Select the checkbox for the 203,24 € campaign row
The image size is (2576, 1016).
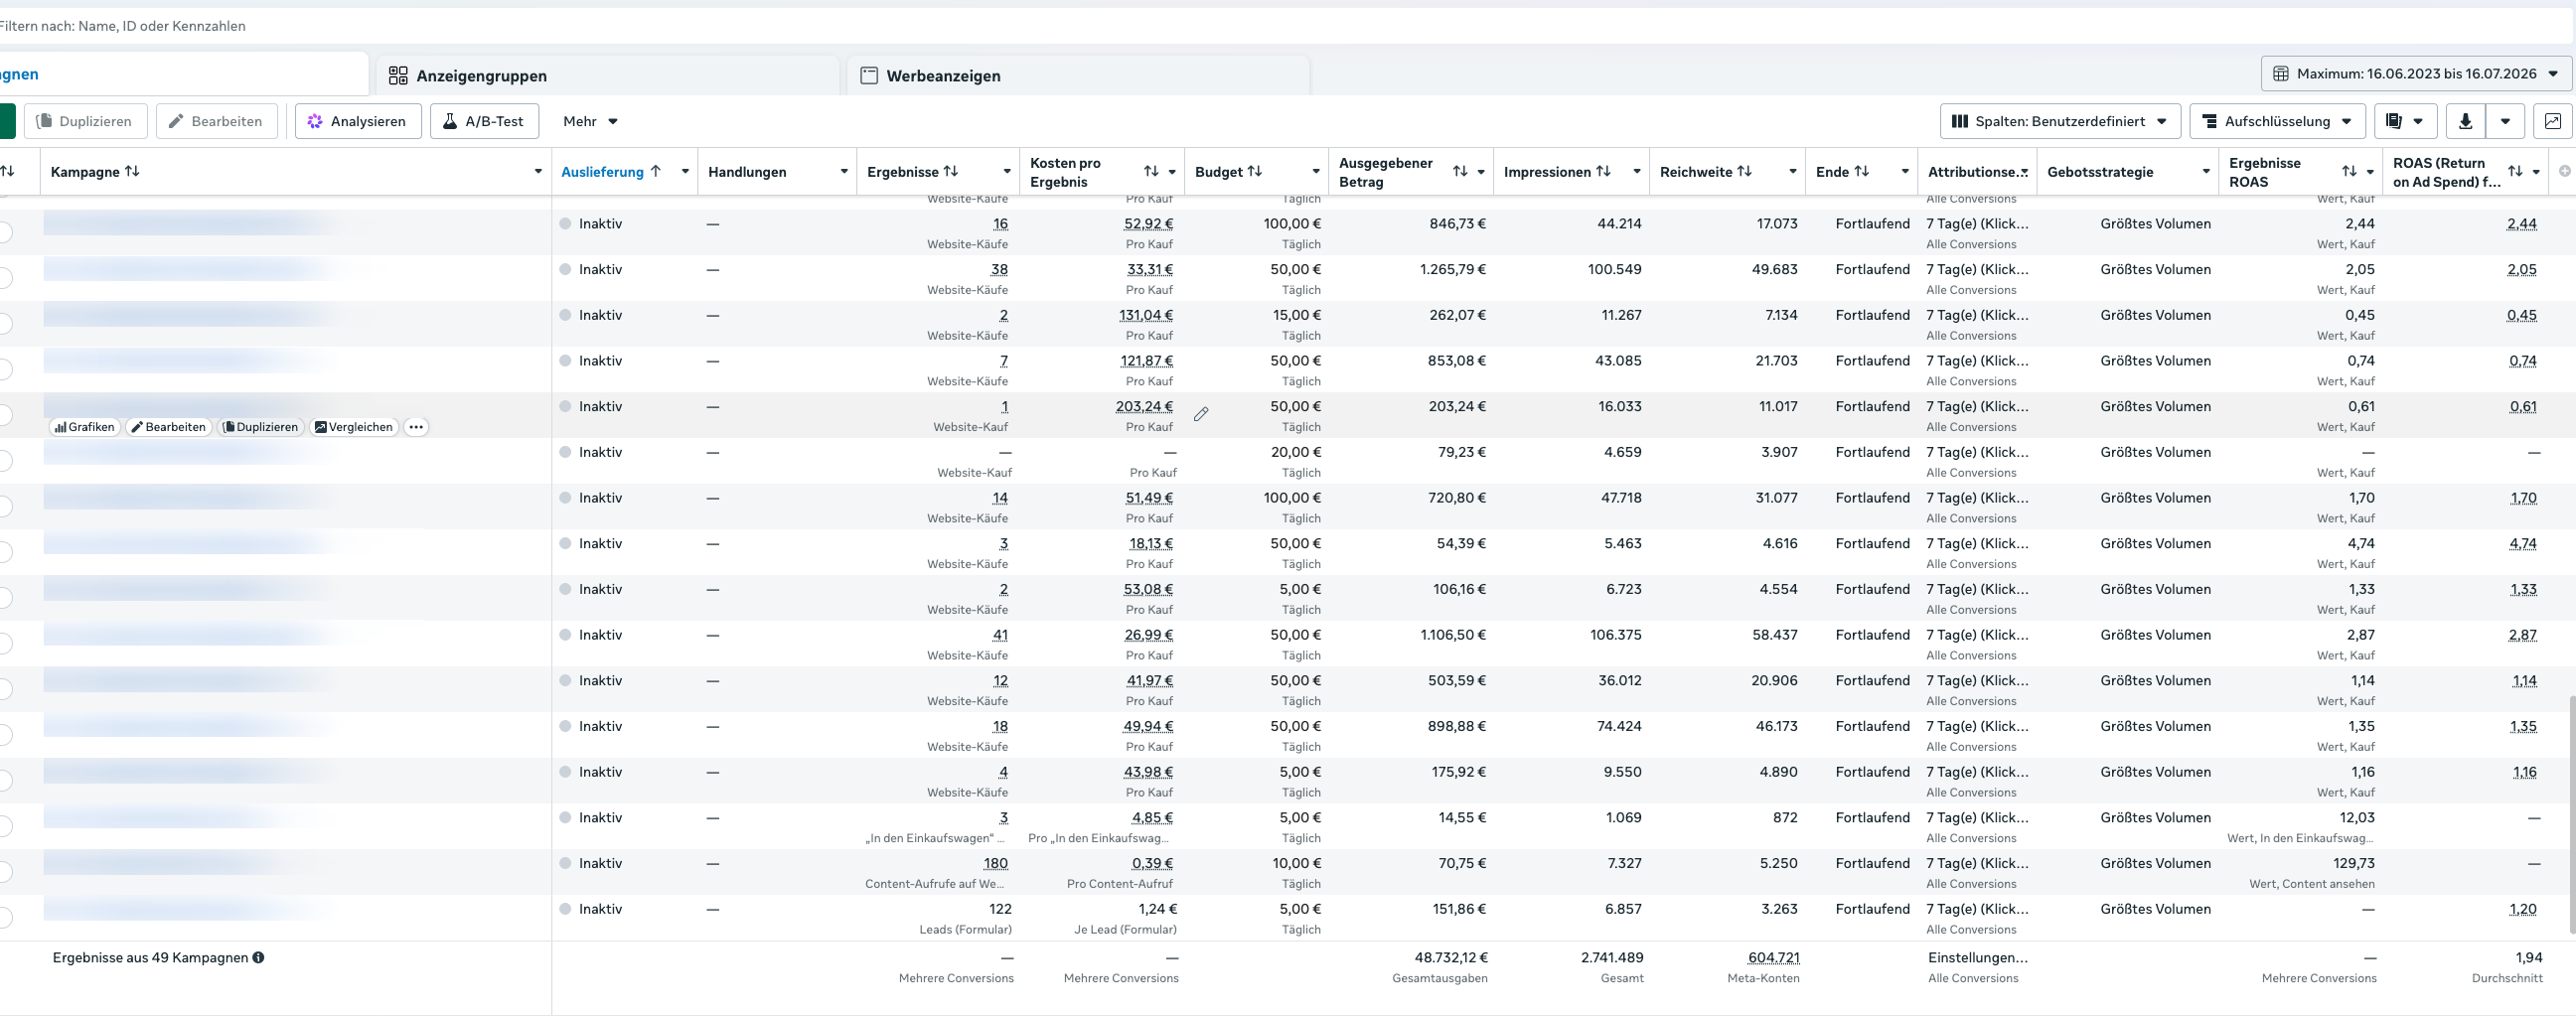point(5,415)
